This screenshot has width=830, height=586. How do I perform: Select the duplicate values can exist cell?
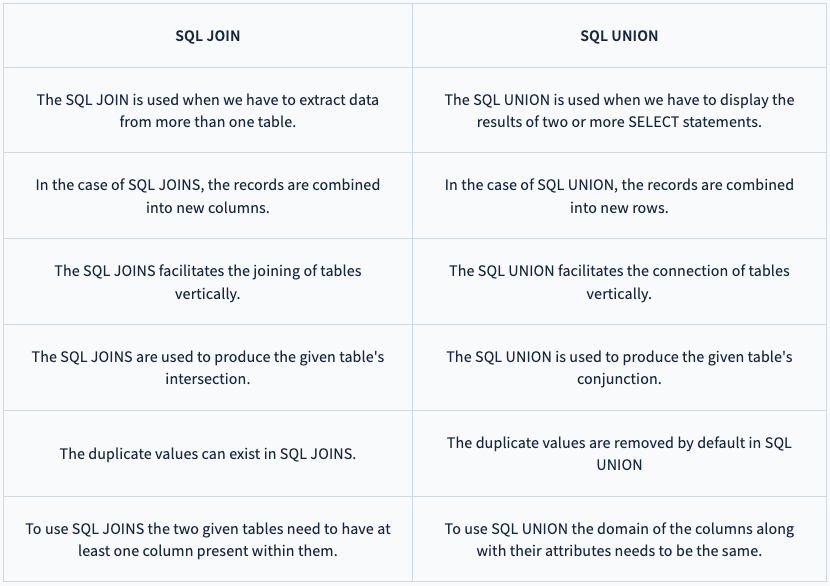point(208,454)
